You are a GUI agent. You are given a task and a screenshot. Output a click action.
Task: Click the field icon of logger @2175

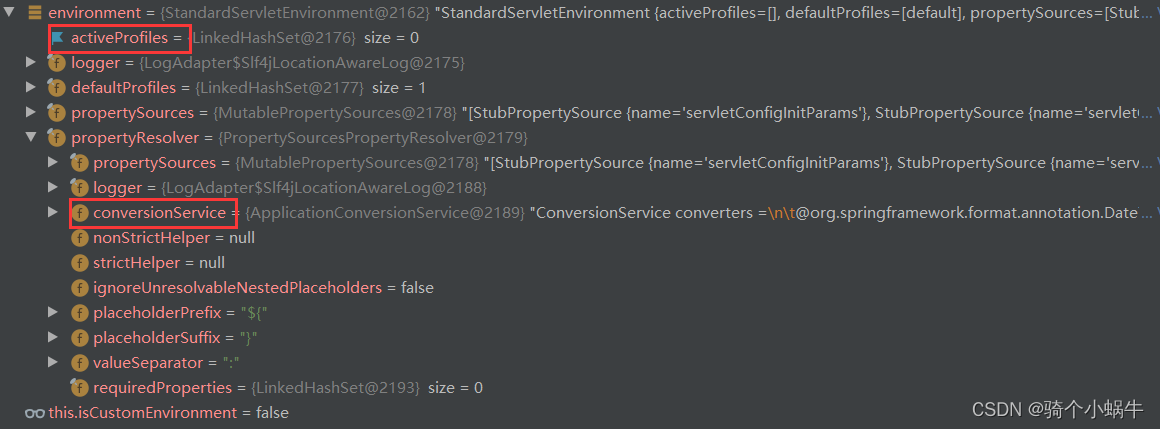[x=56, y=63]
